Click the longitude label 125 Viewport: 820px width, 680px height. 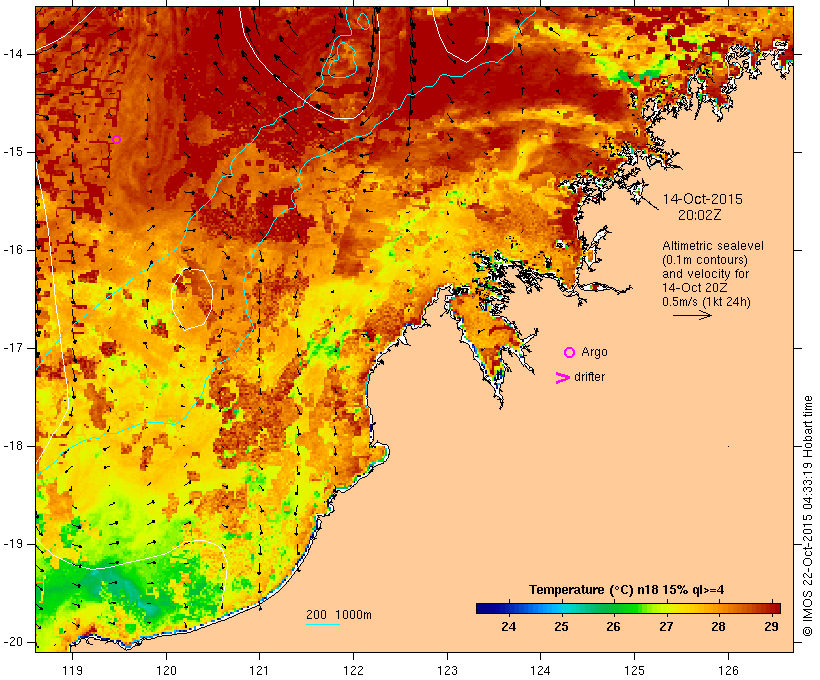[x=634, y=670]
